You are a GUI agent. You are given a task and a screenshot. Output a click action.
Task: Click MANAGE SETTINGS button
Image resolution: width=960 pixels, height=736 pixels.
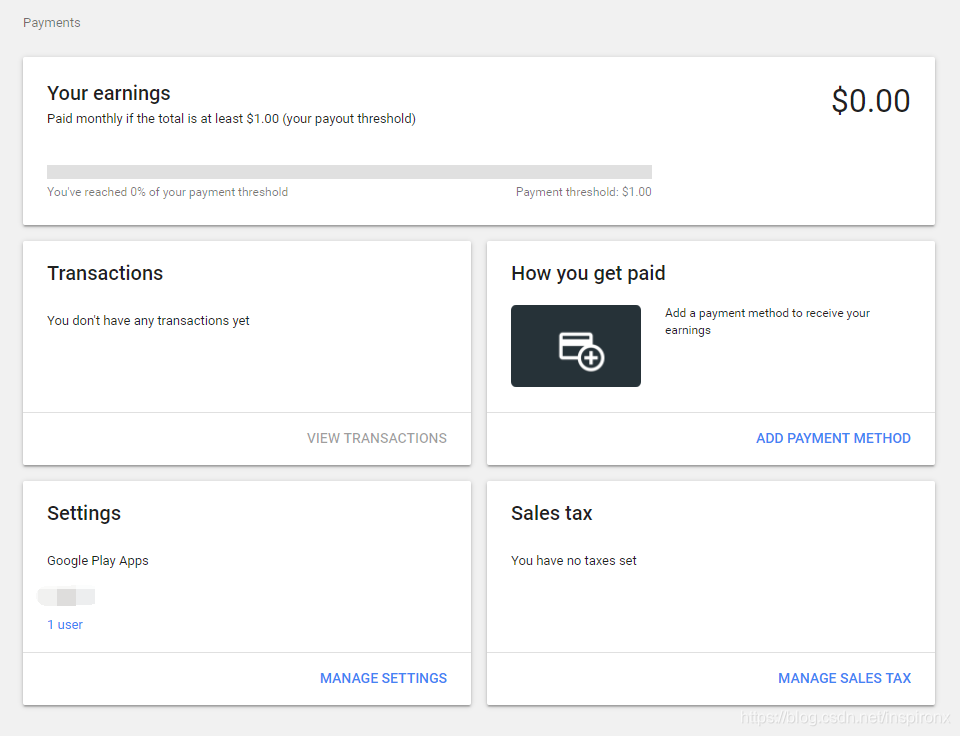[383, 678]
